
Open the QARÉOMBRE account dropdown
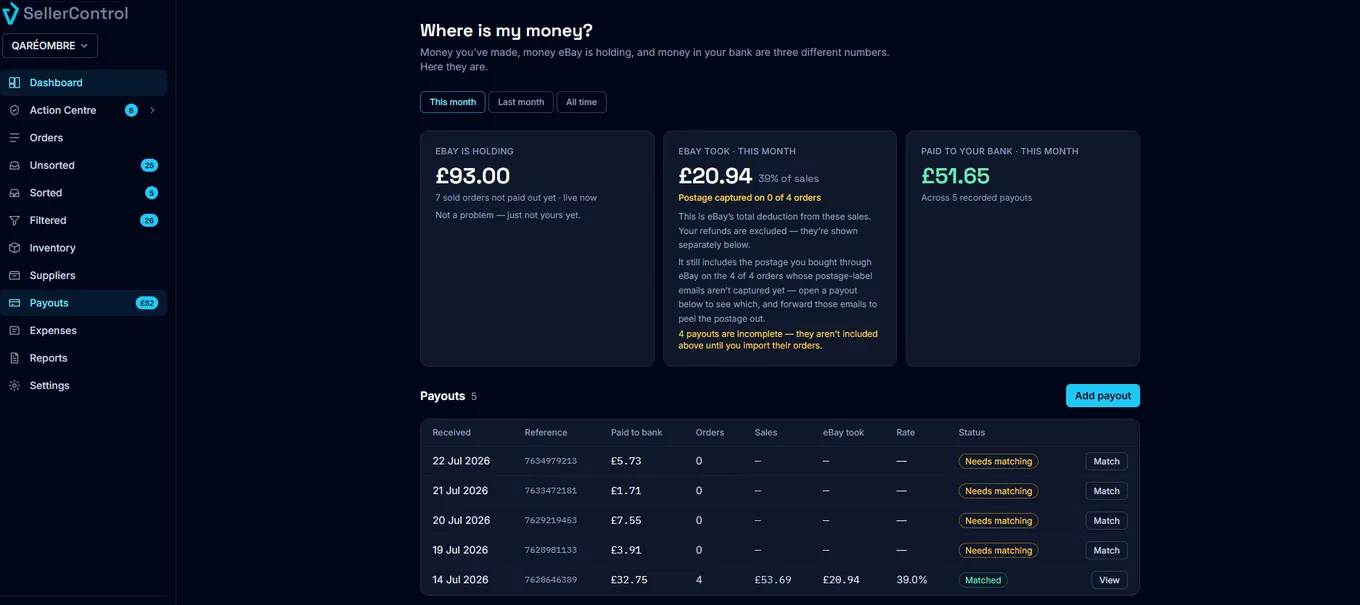pyautogui.click(x=50, y=45)
